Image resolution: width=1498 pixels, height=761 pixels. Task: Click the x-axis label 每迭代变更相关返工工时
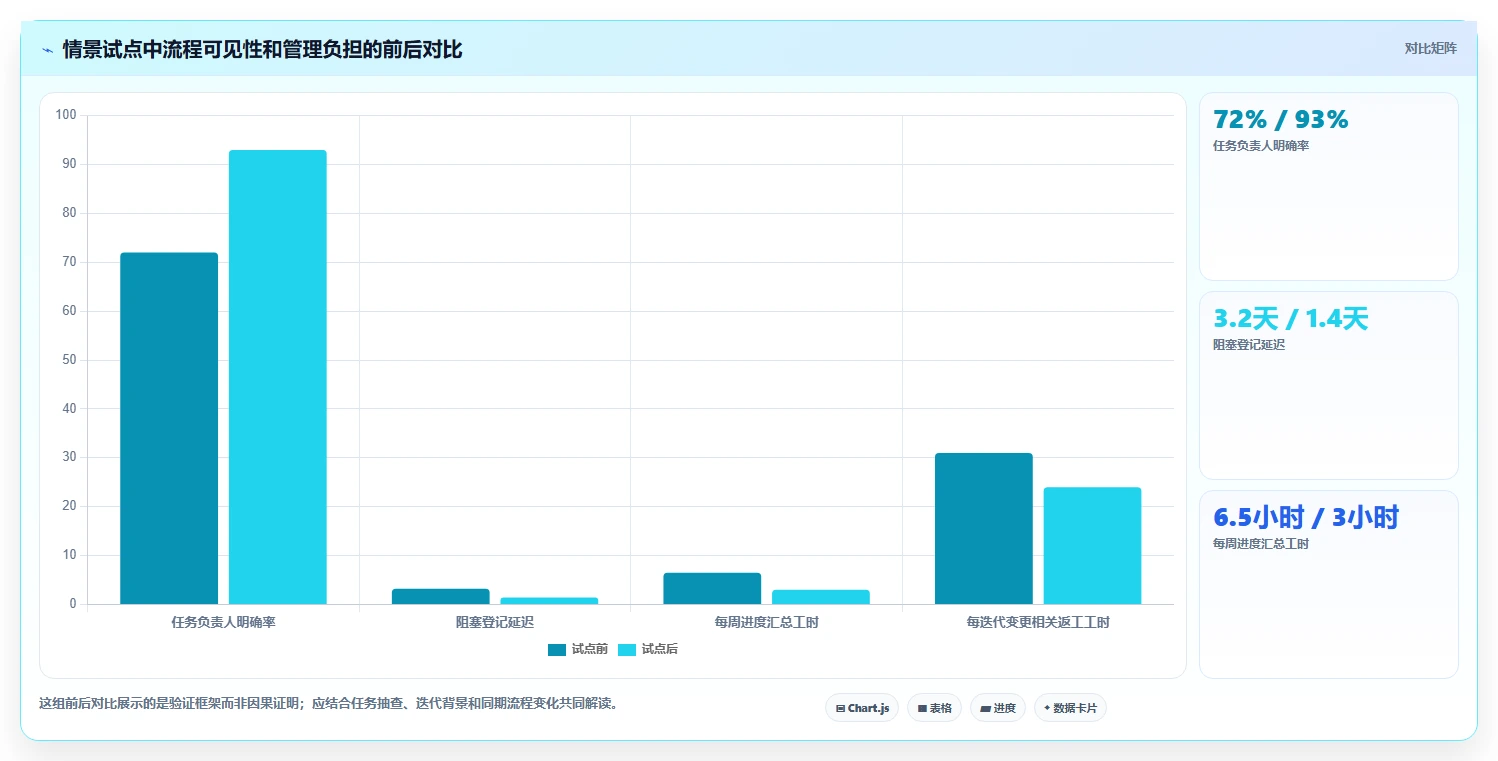coord(1038,622)
